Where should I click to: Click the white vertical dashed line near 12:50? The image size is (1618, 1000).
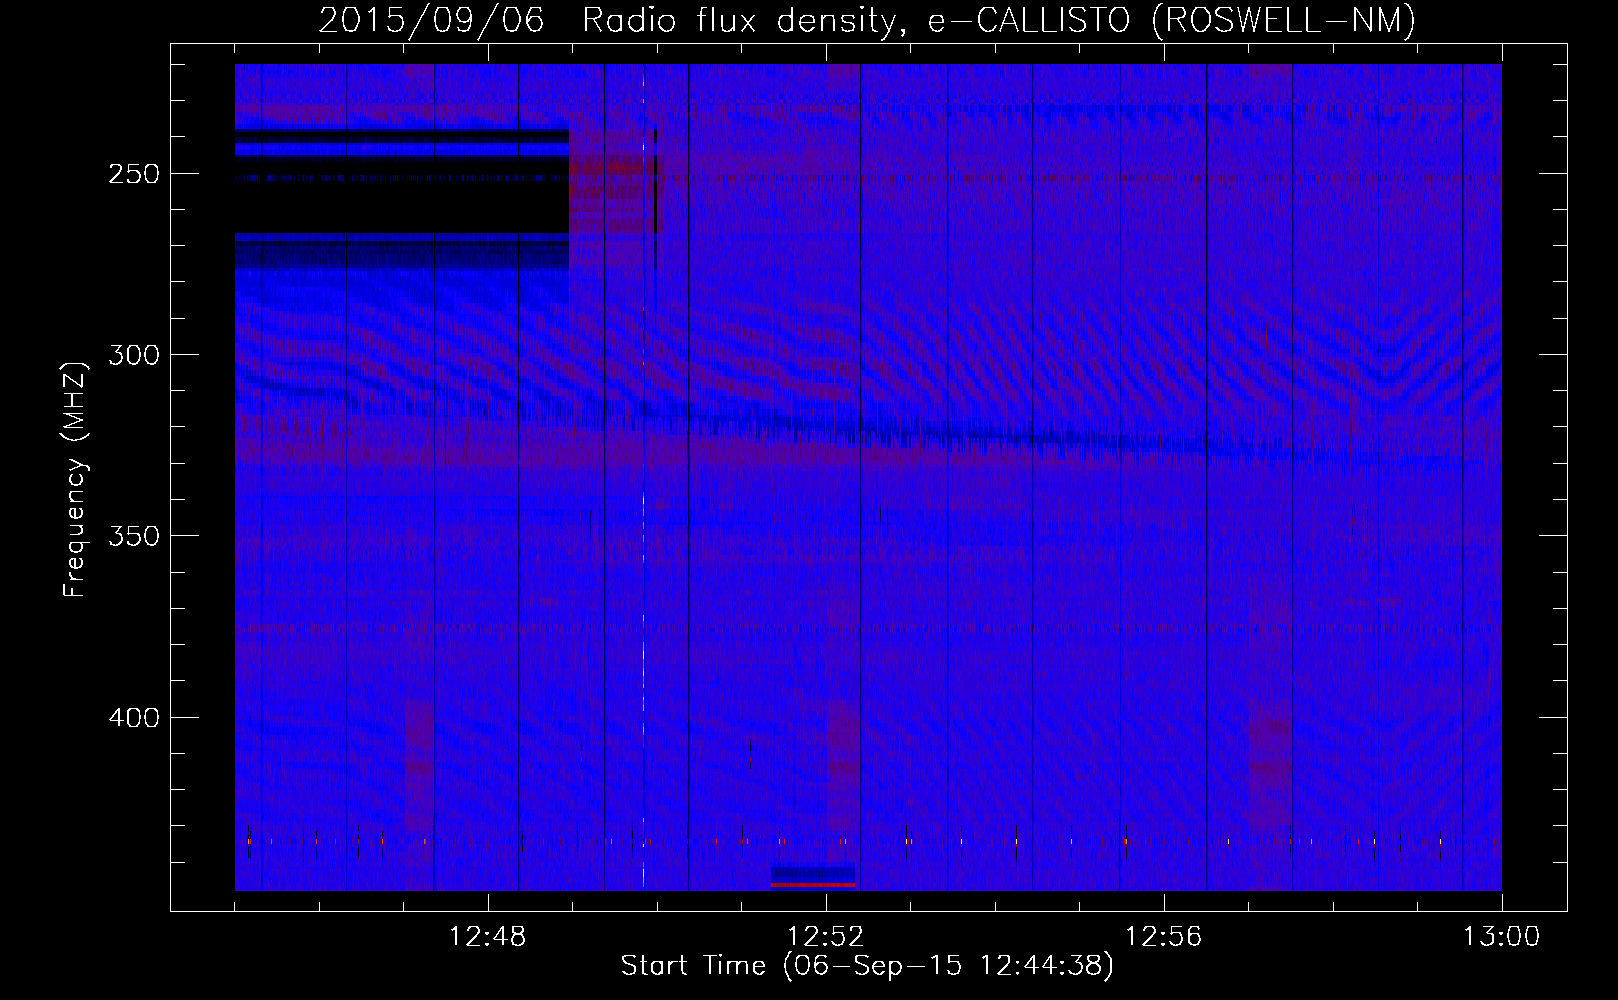point(643,477)
